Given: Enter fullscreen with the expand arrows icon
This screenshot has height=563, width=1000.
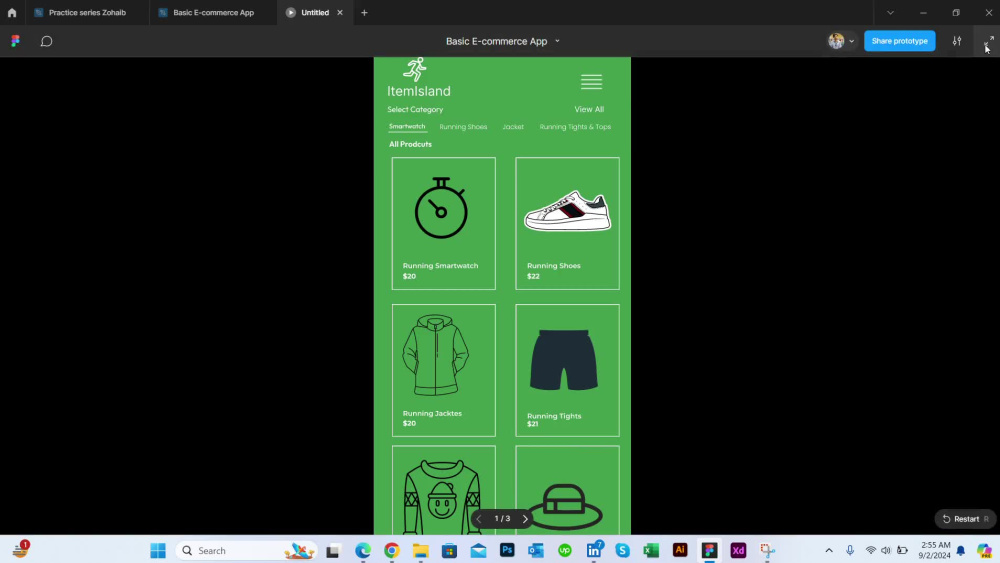Looking at the screenshot, I should click(989, 41).
